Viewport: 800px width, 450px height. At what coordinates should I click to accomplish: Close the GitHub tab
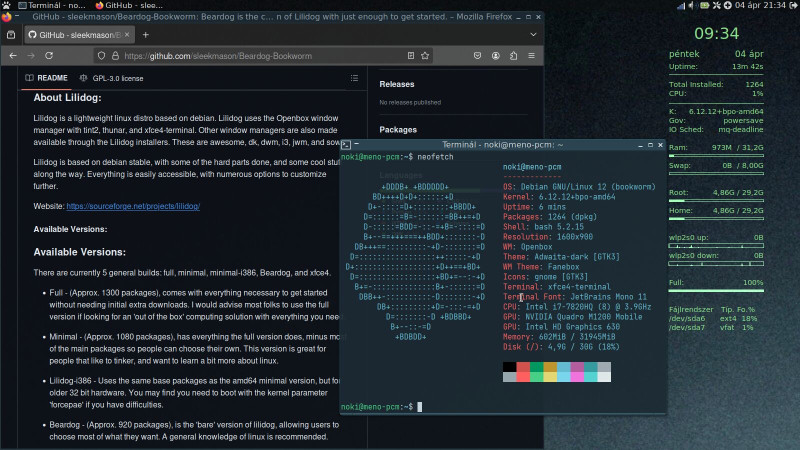[127, 35]
